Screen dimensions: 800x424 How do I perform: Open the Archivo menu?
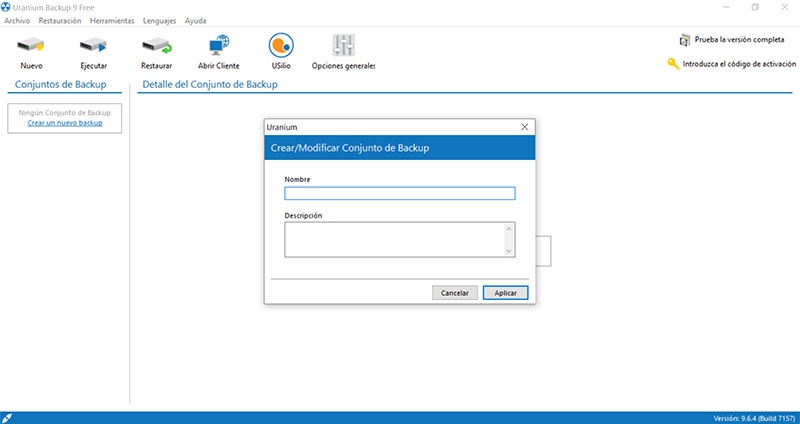click(17, 21)
